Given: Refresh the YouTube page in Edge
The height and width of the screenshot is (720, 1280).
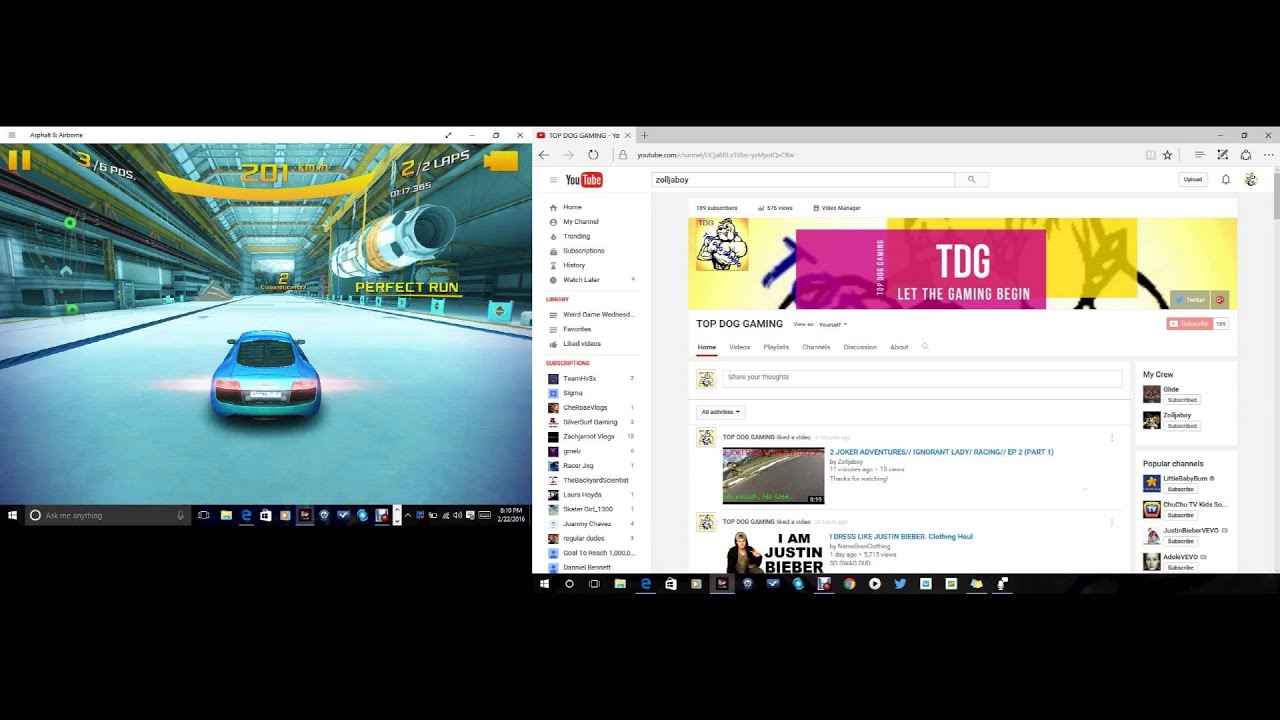Looking at the screenshot, I should point(593,155).
